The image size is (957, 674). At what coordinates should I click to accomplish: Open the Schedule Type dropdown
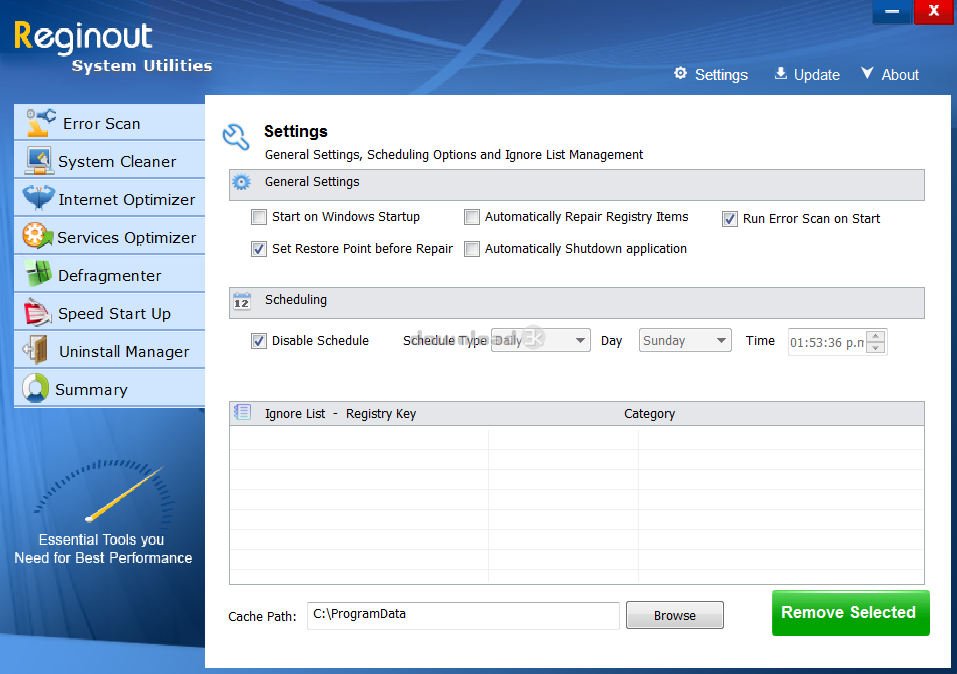click(541, 340)
